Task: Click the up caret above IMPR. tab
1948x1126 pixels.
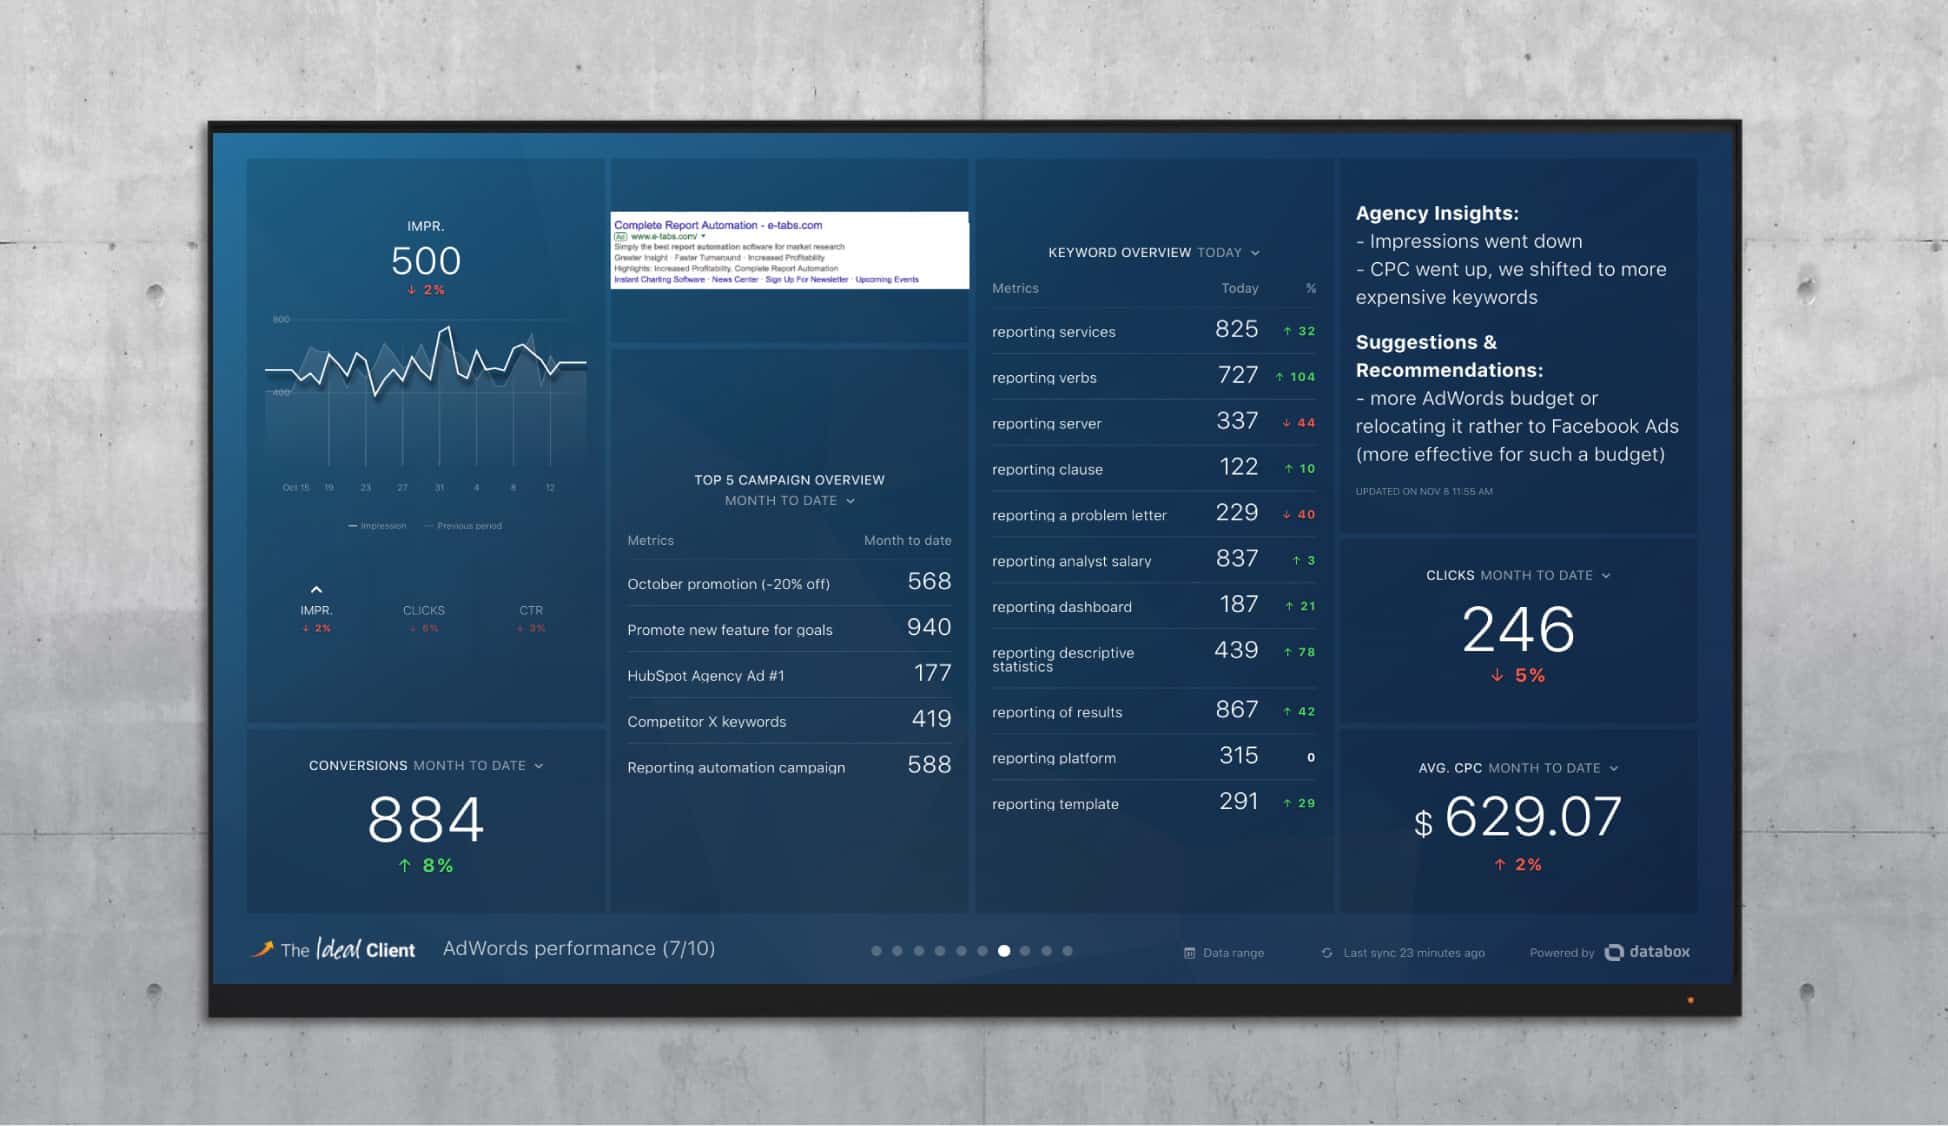Action: tap(316, 590)
